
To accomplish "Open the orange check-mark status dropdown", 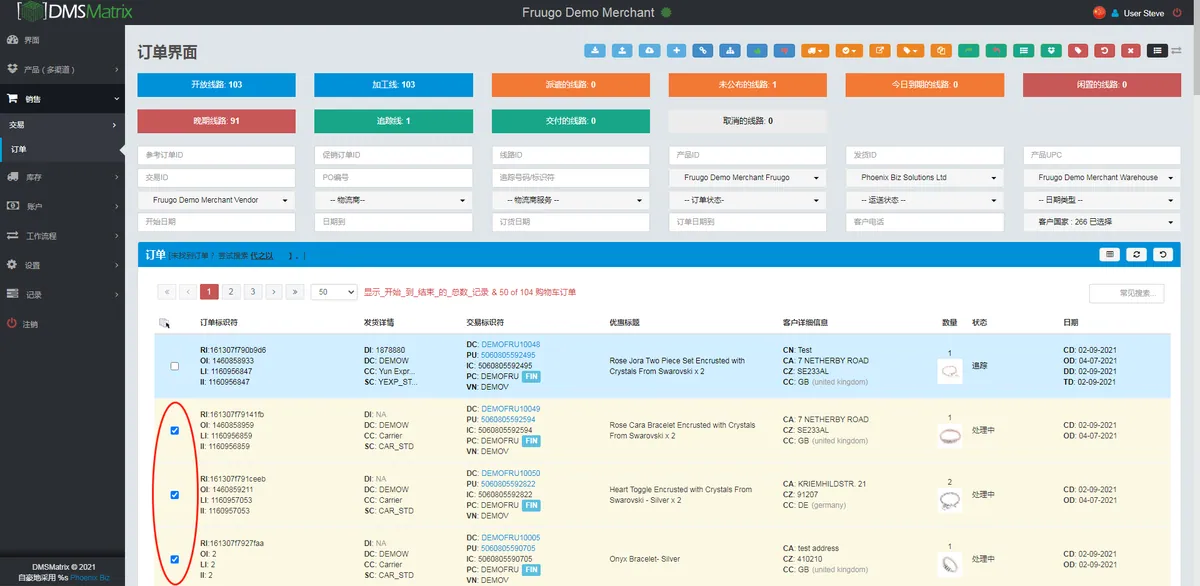I will [850, 50].
